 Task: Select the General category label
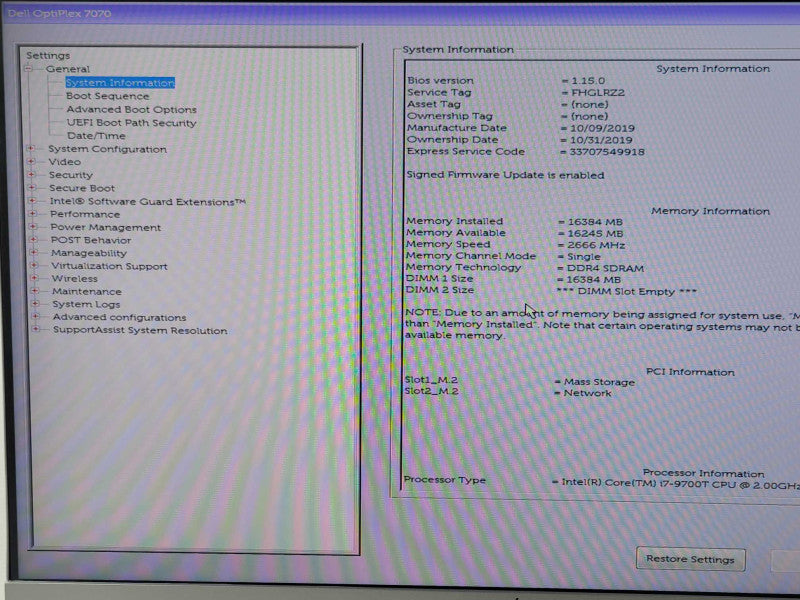pyautogui.click(x=68, y=69)
